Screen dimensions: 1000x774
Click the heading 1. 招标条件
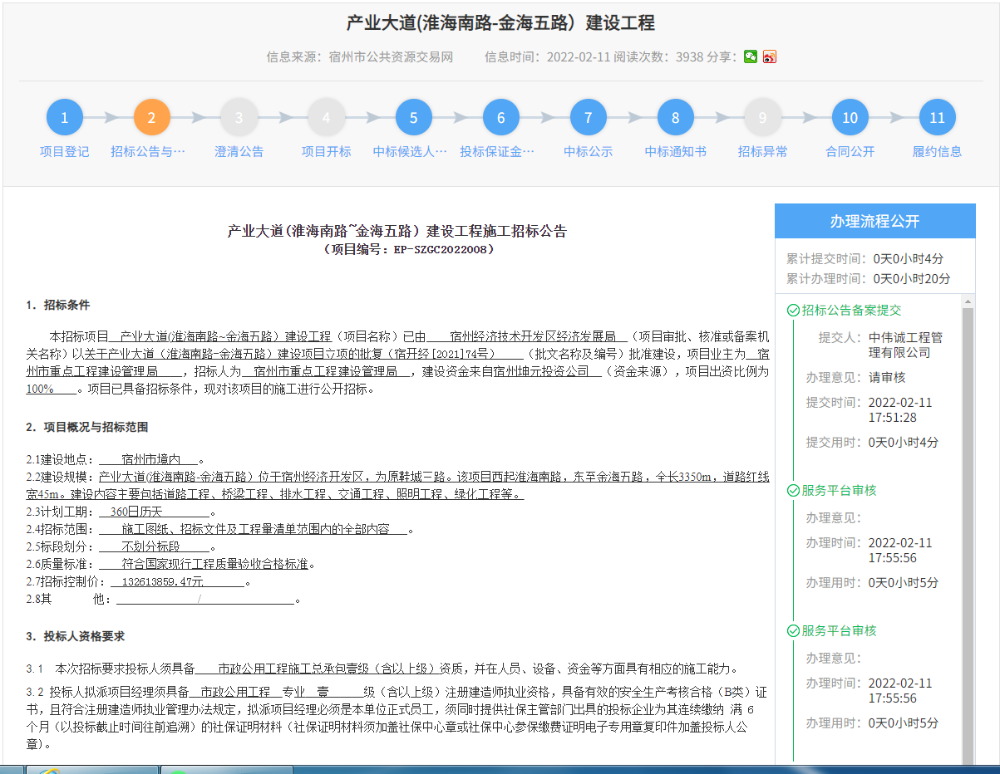coord(58,305)
